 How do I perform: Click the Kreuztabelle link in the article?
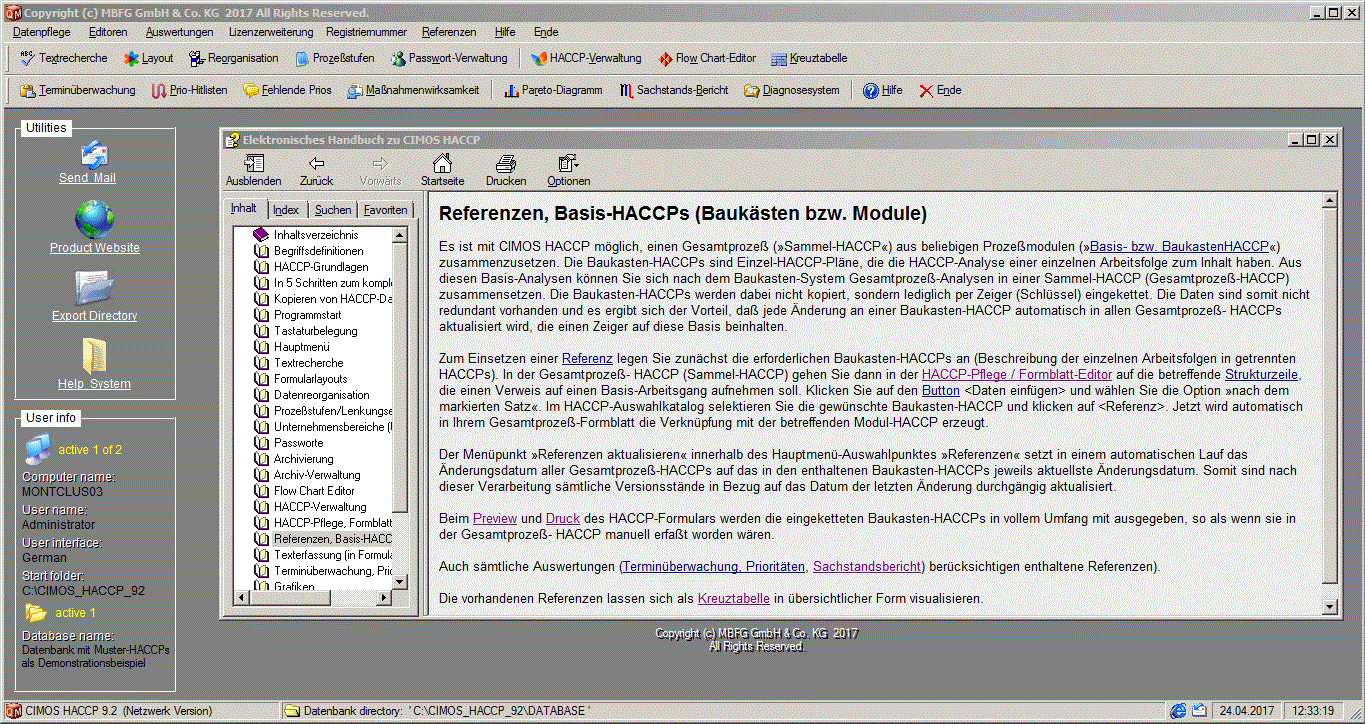point(734,598)
